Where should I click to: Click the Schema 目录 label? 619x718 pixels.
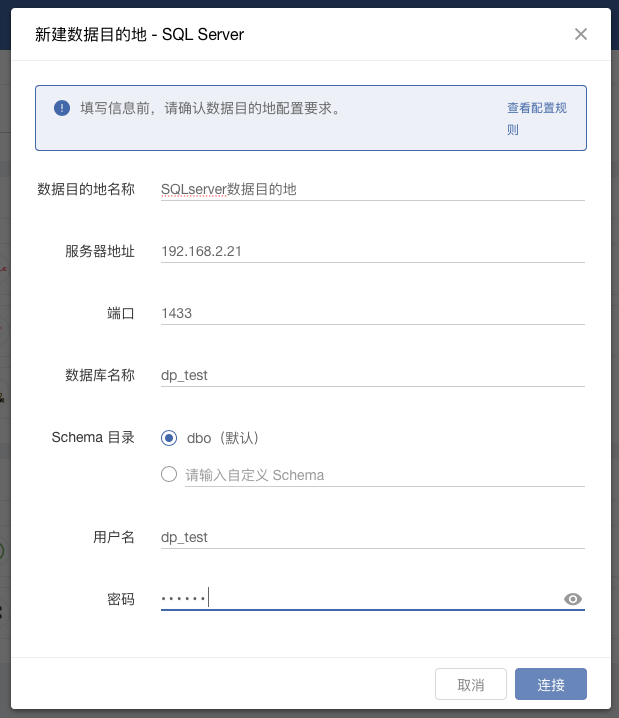coord(93,438)
